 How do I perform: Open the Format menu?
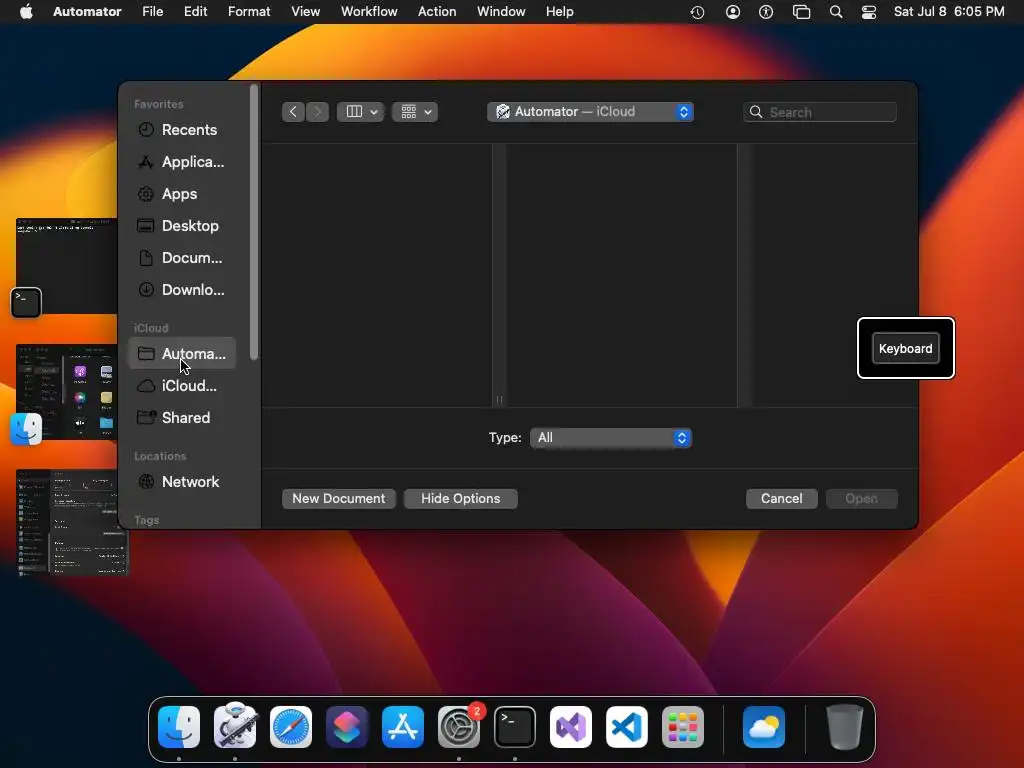click(249, 12)
